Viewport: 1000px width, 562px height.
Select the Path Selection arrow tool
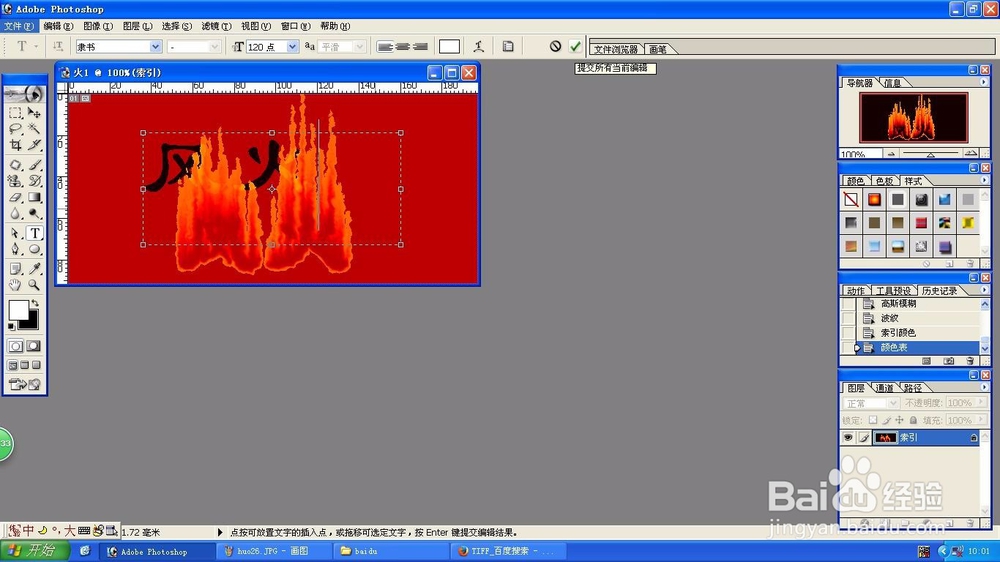(x=15, y=233)
